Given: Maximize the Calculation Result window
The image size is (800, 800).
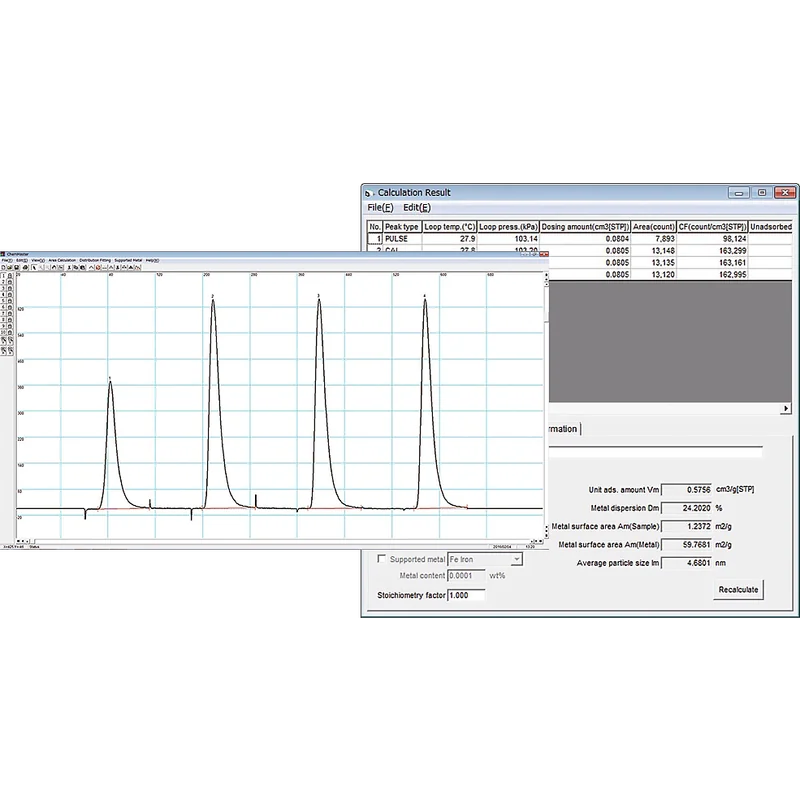Looking at the screenshot, I should click(x=762, y=192).
